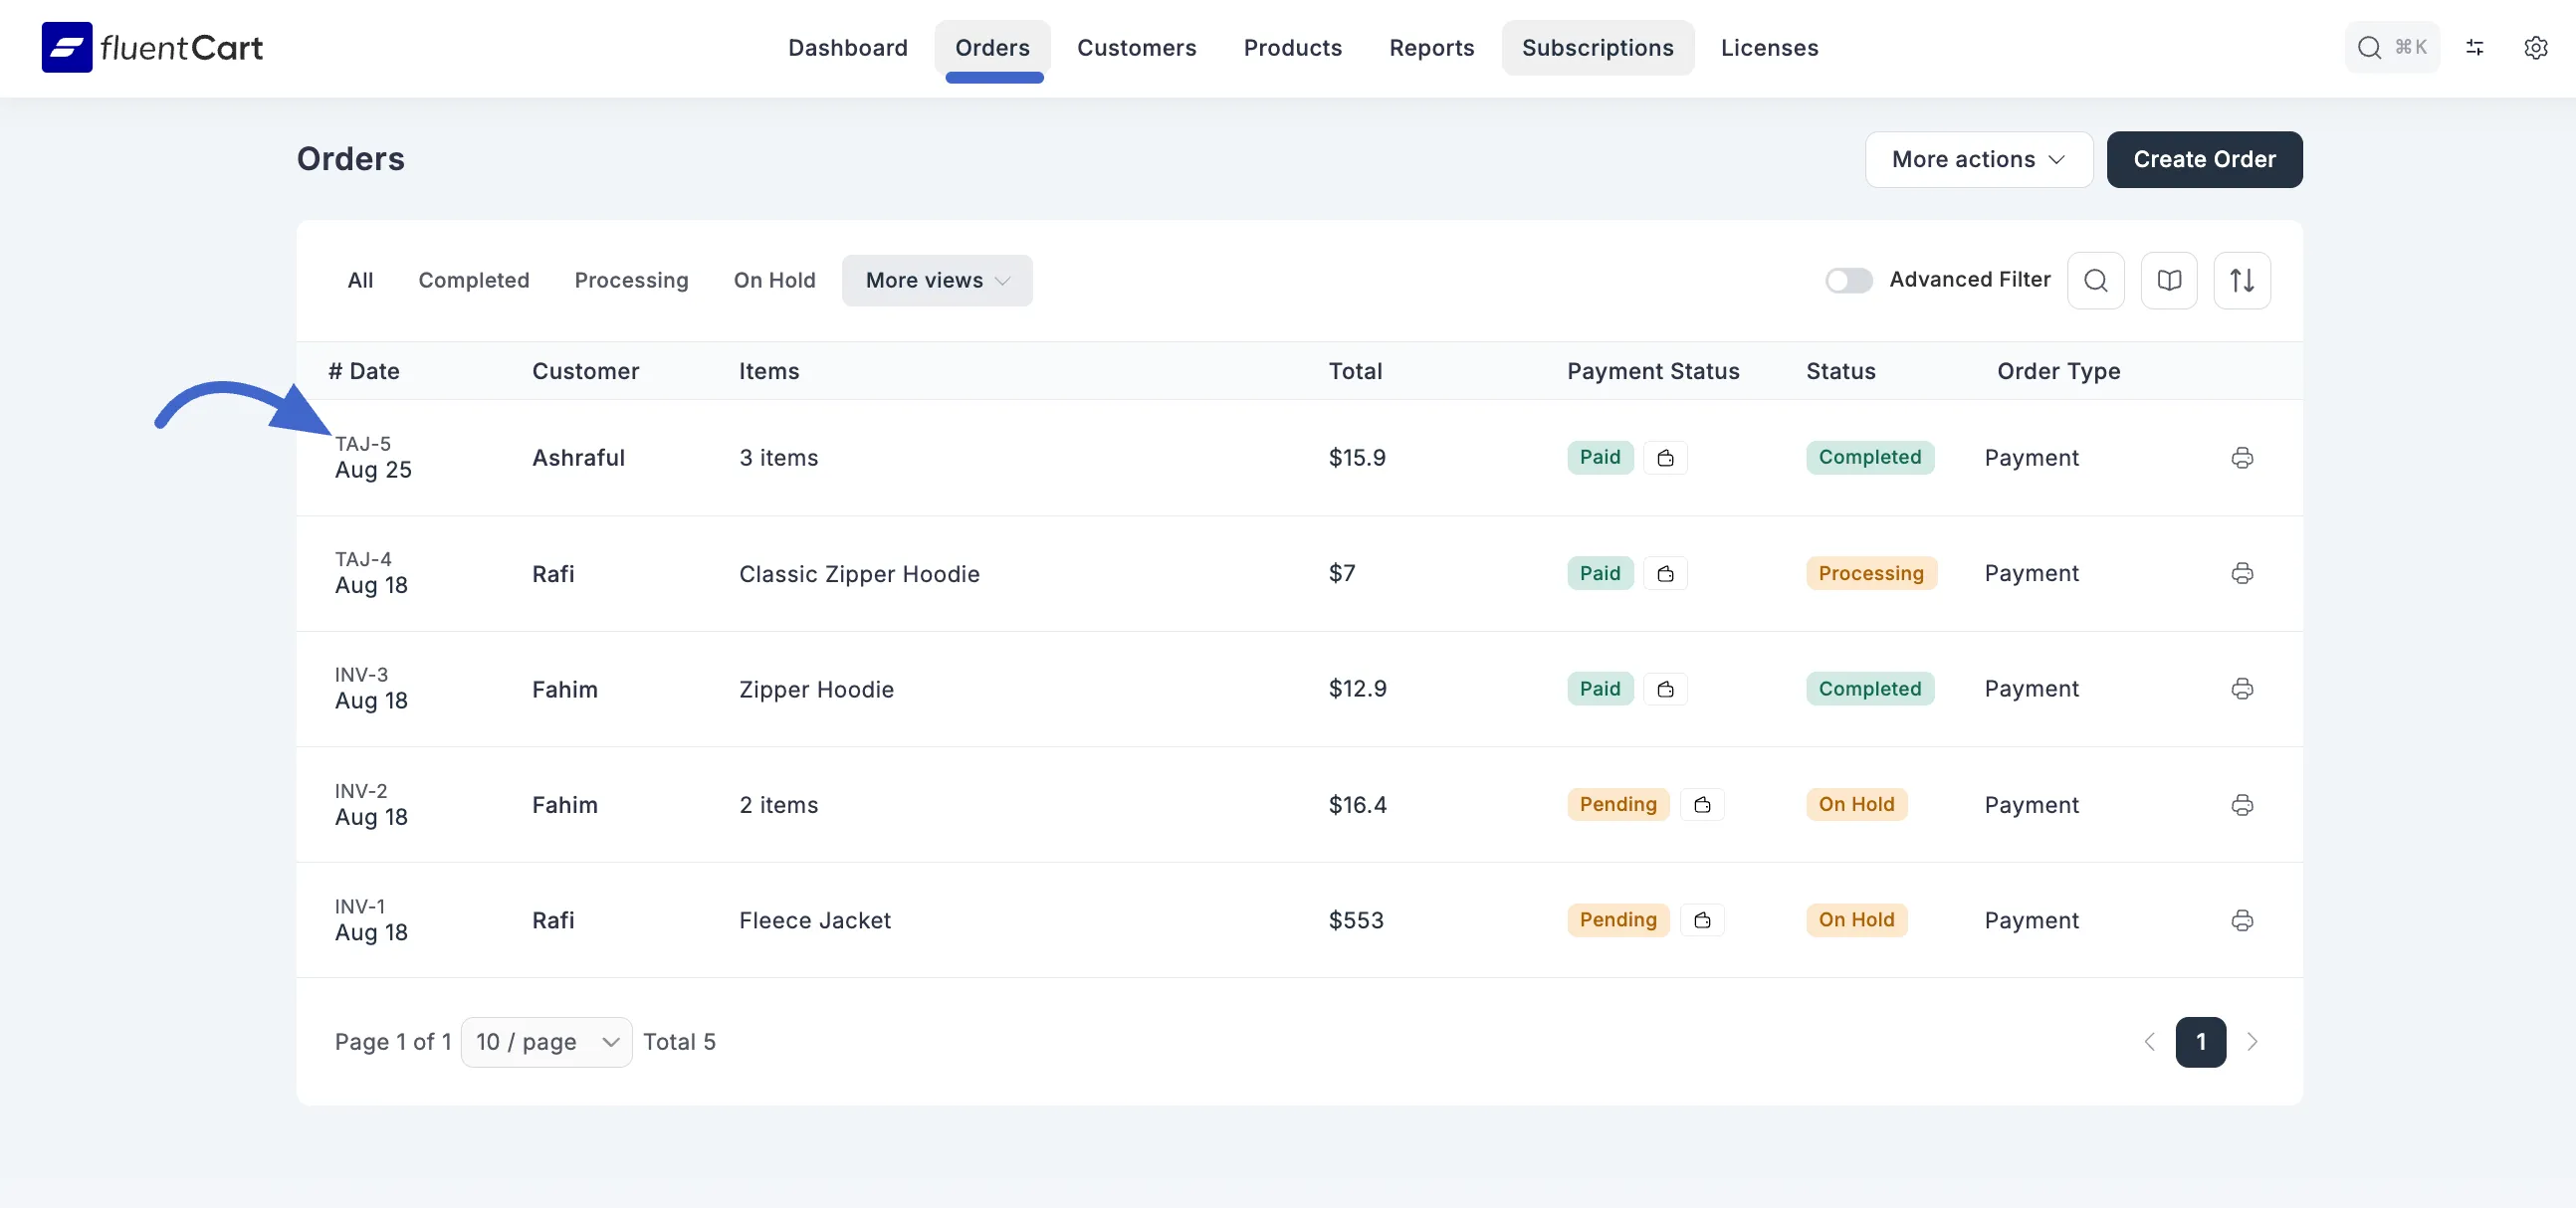
Task: Click the payment icon beside Pending for INV-2
Action: point(1702,805)
